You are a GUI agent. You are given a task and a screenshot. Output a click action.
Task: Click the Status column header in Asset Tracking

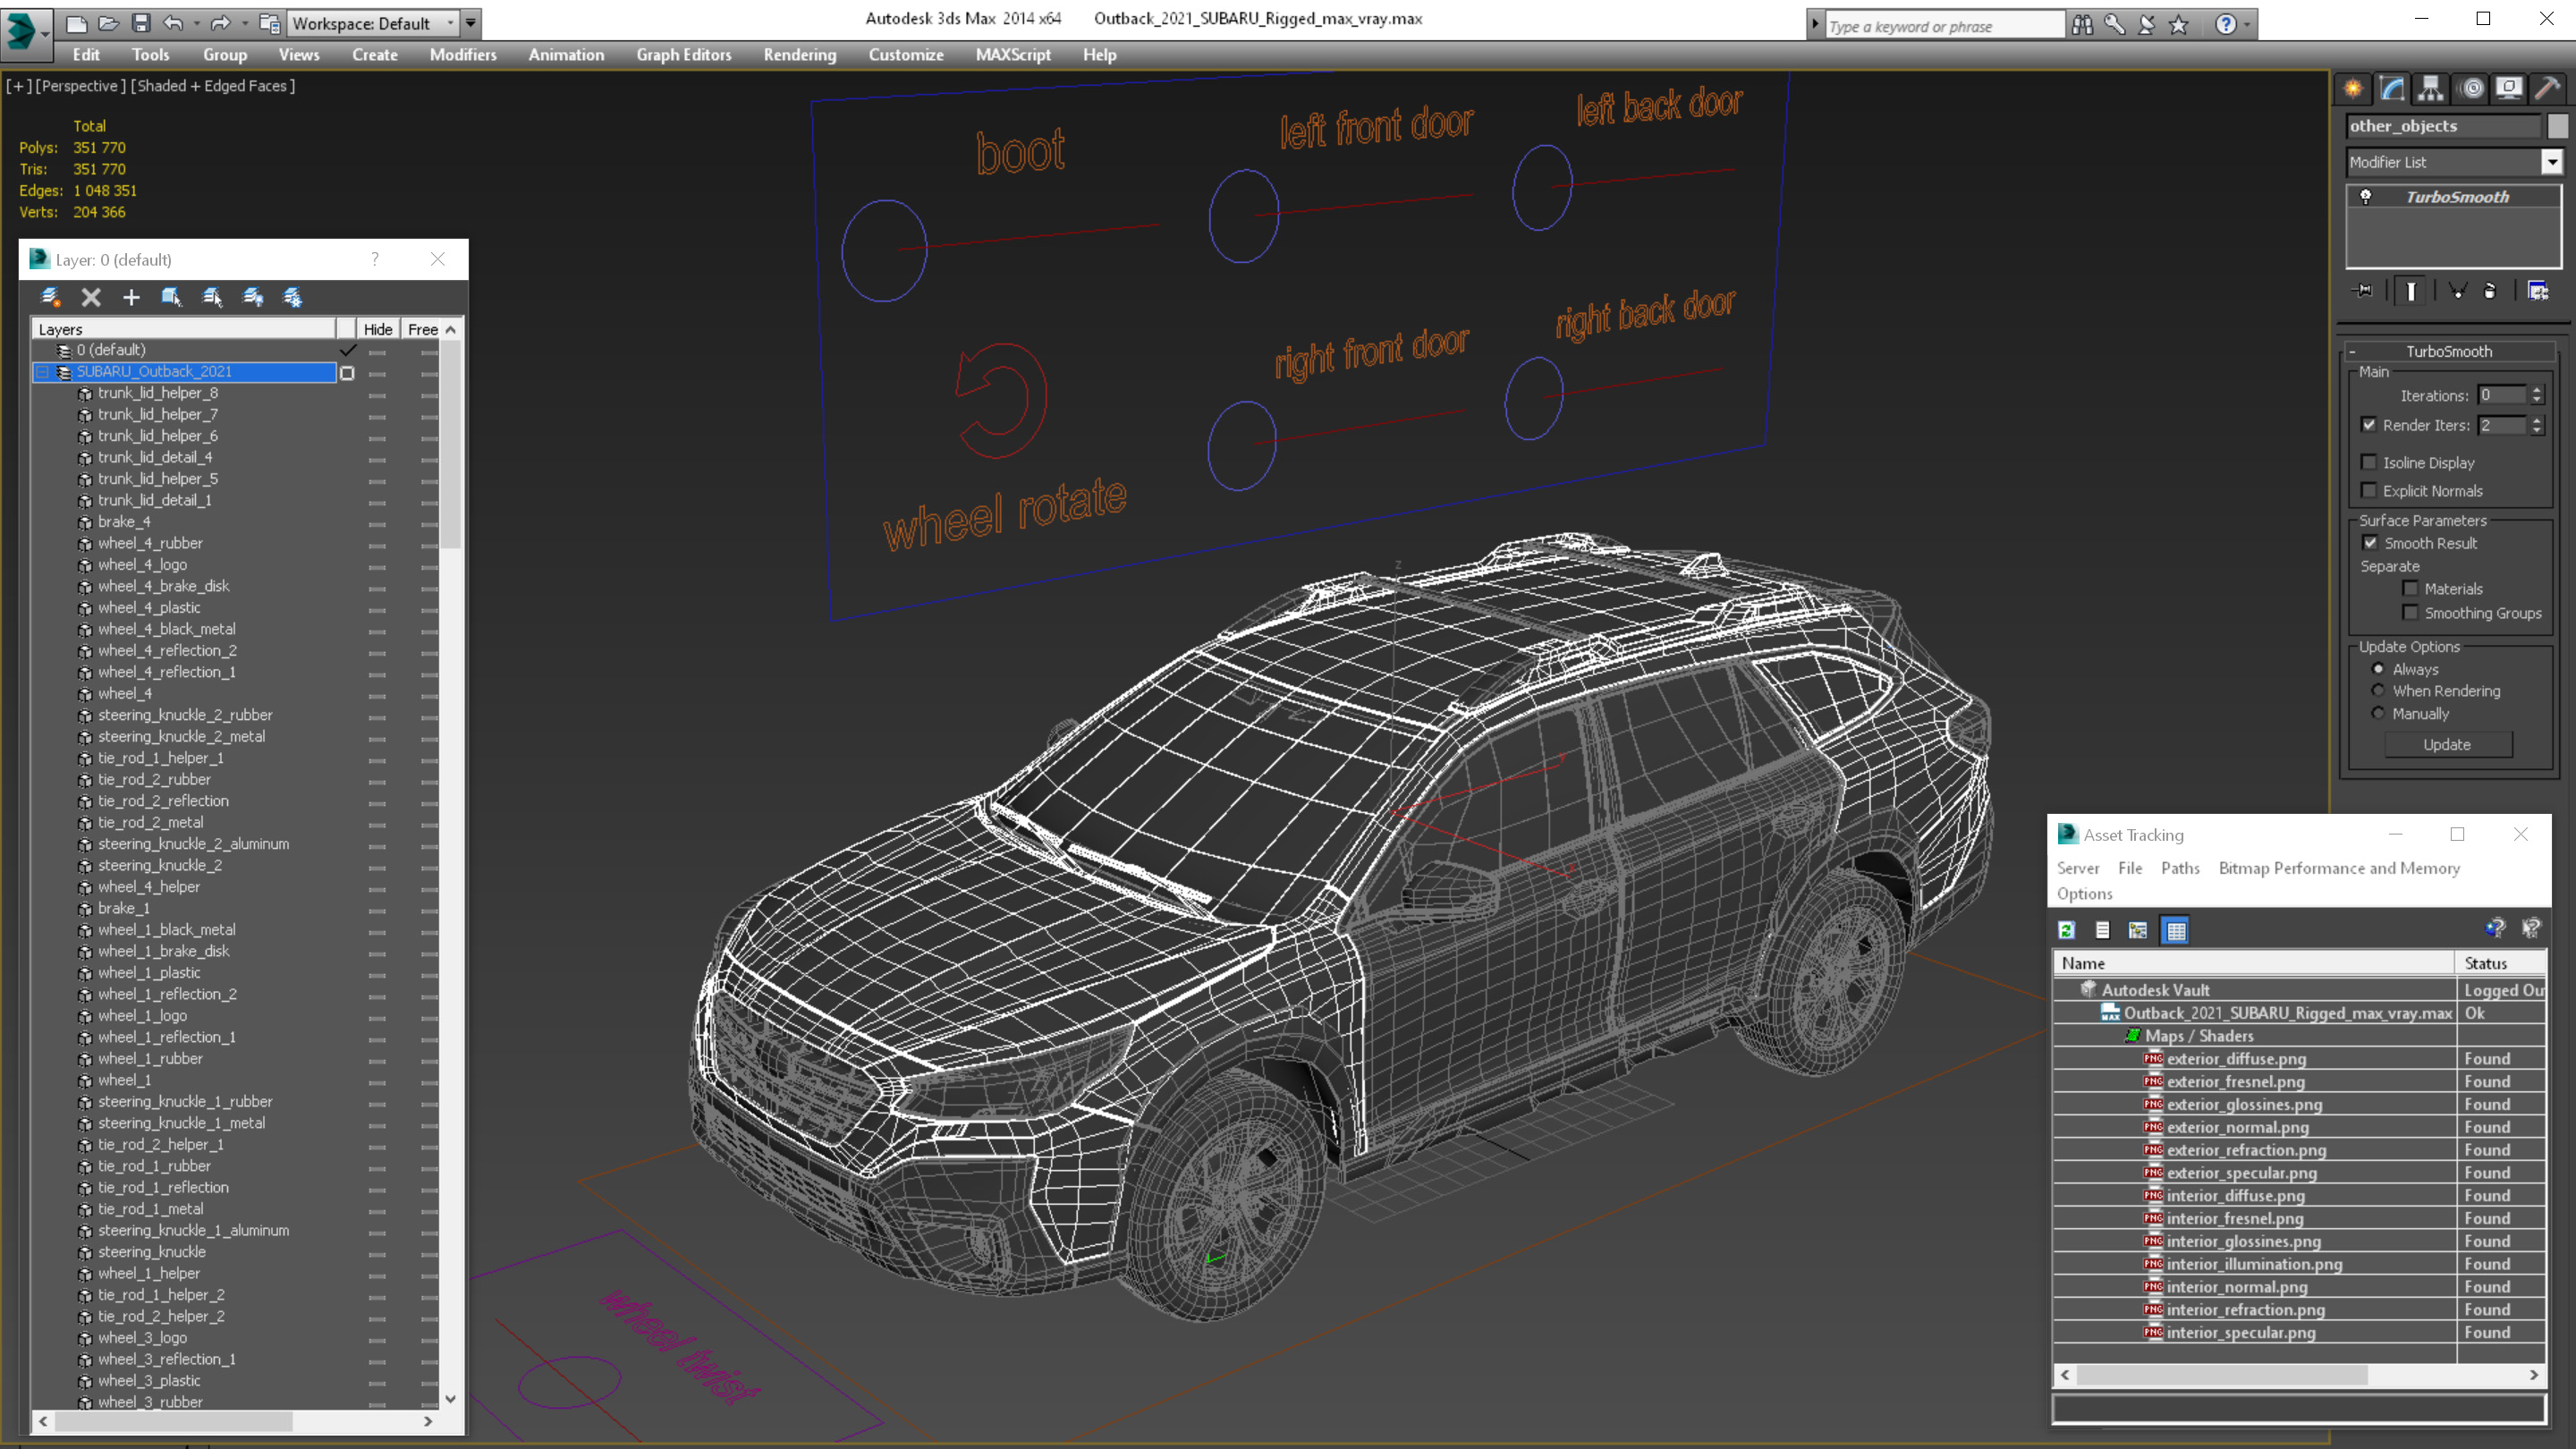(2499, 963)
